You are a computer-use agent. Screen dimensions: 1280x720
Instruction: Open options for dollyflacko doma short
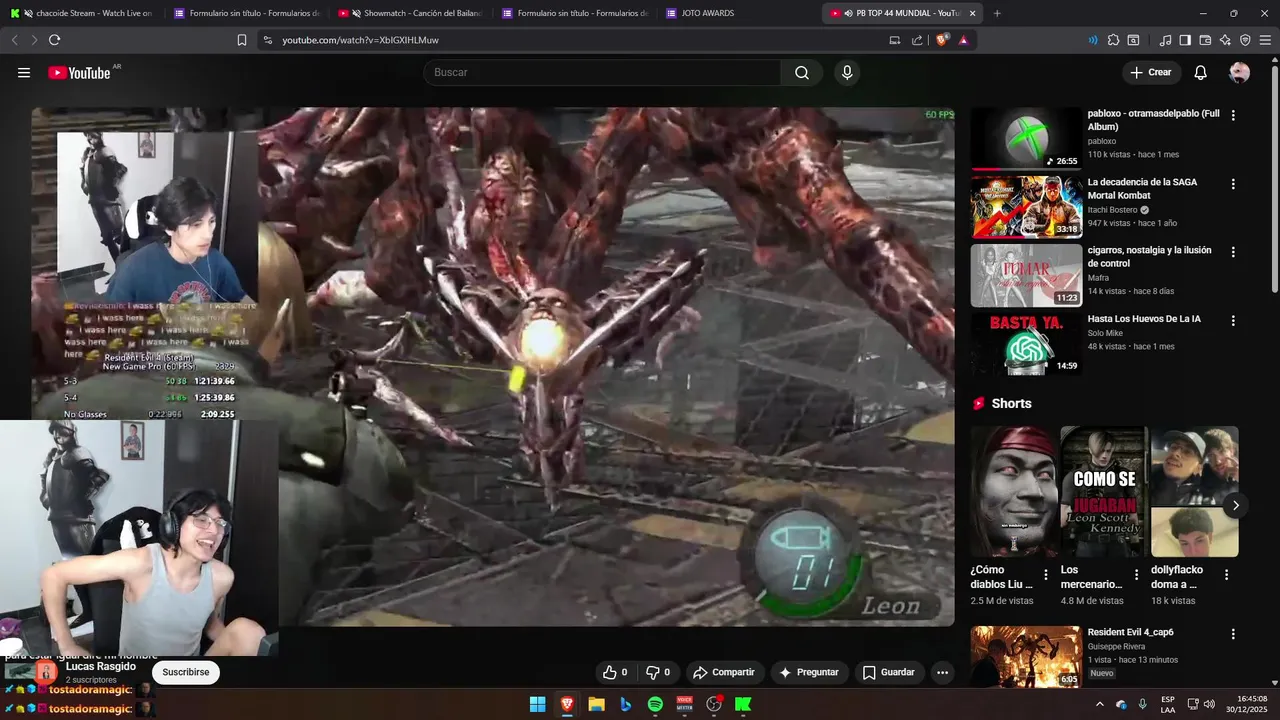(1226, 575)
